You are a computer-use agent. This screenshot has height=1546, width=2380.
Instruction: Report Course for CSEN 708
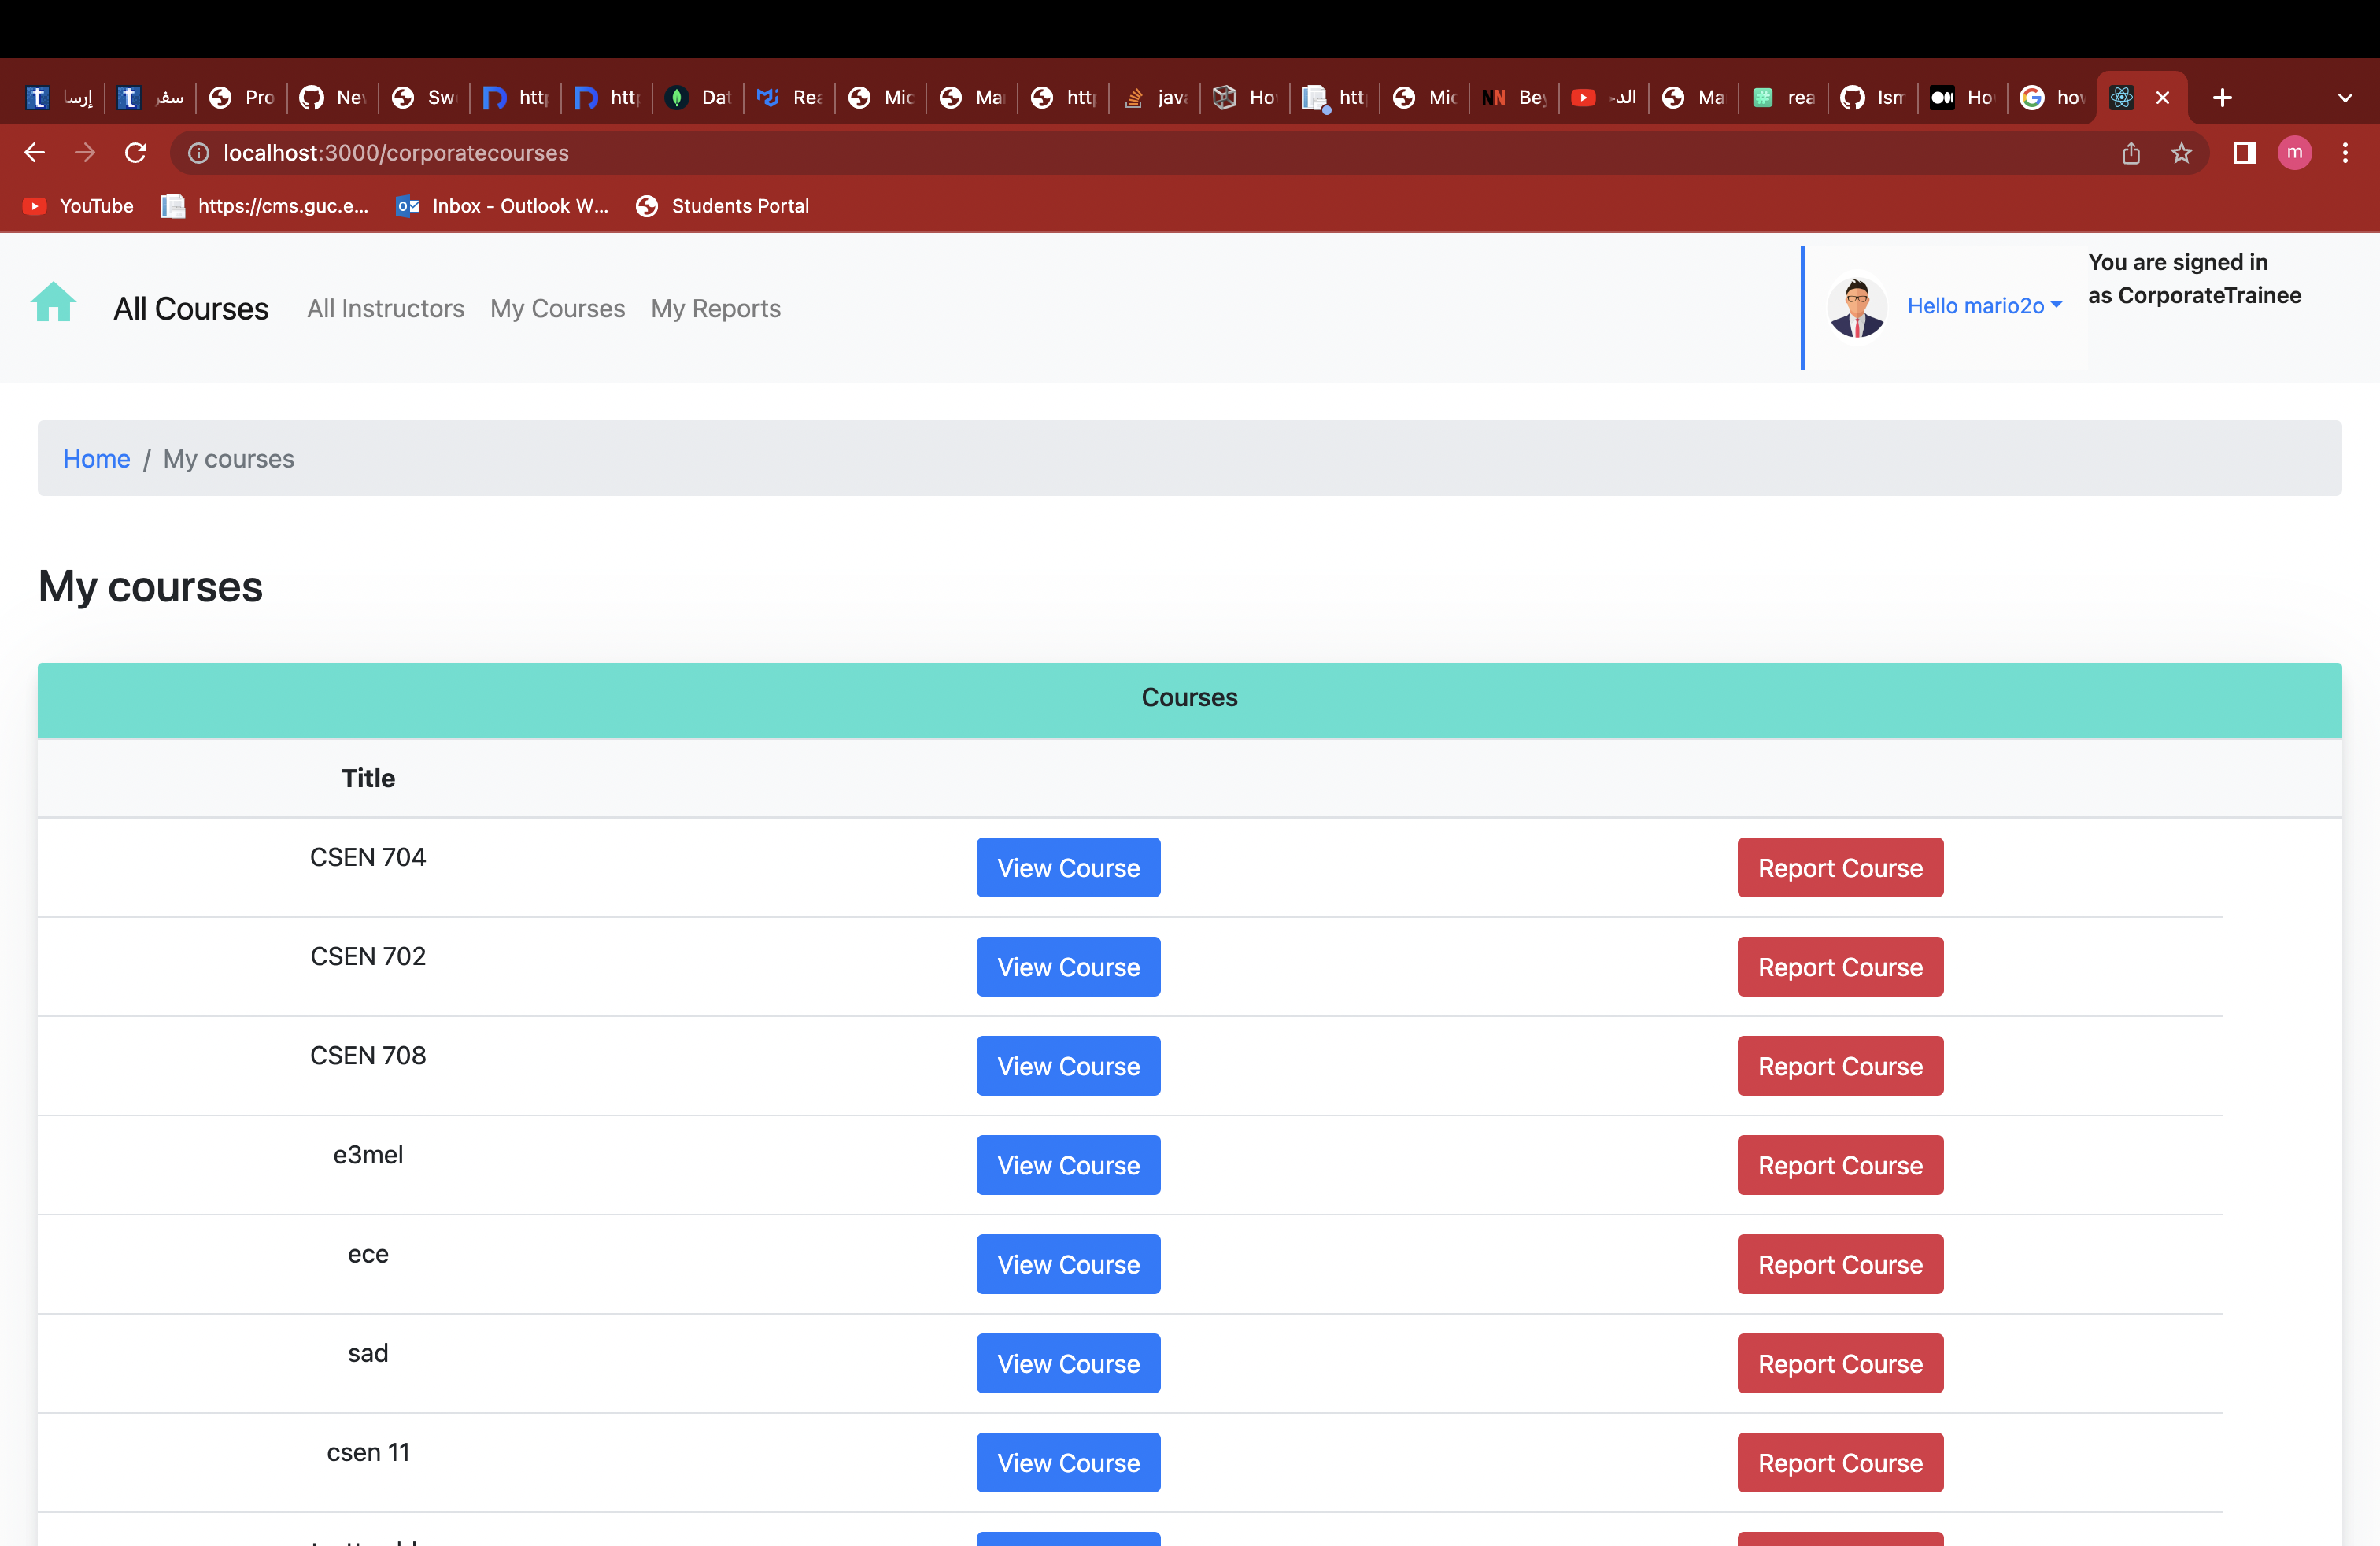click(1840, 1065)
